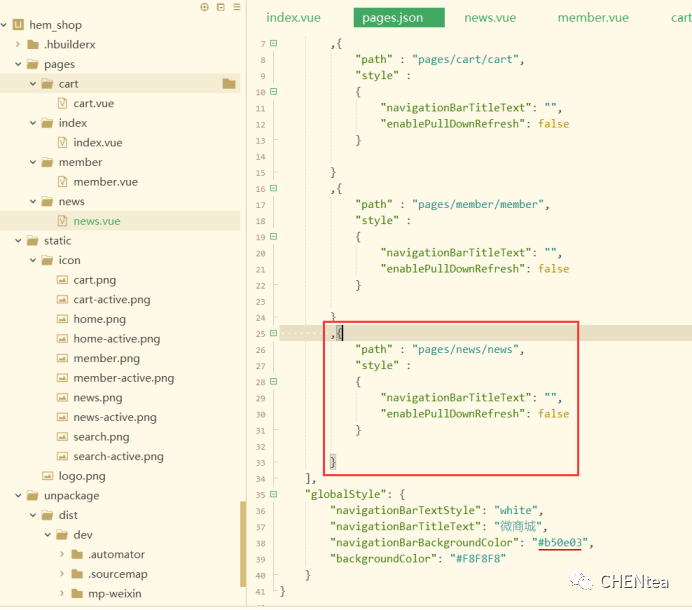
Task: Open cart.vue in the cart folder
Action: coord(93,103)
